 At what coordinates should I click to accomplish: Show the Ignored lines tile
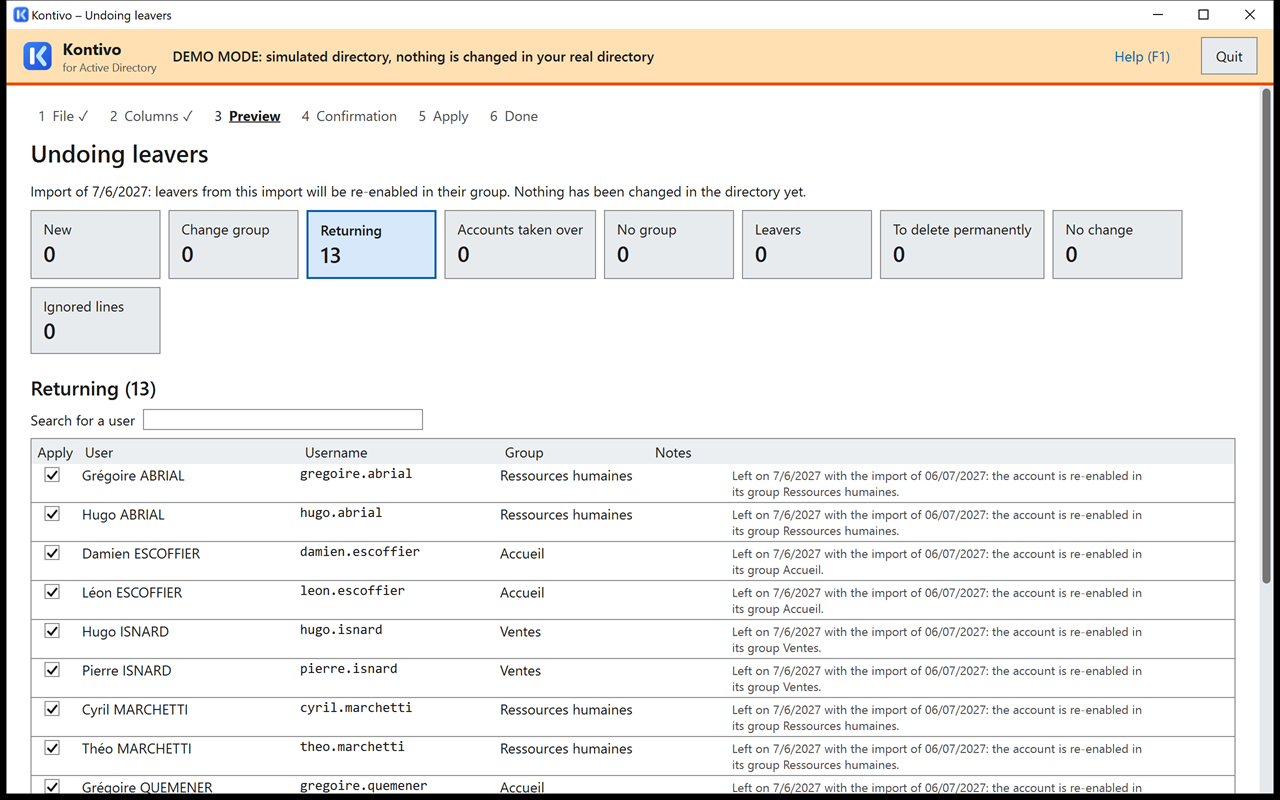click(95, 320)
